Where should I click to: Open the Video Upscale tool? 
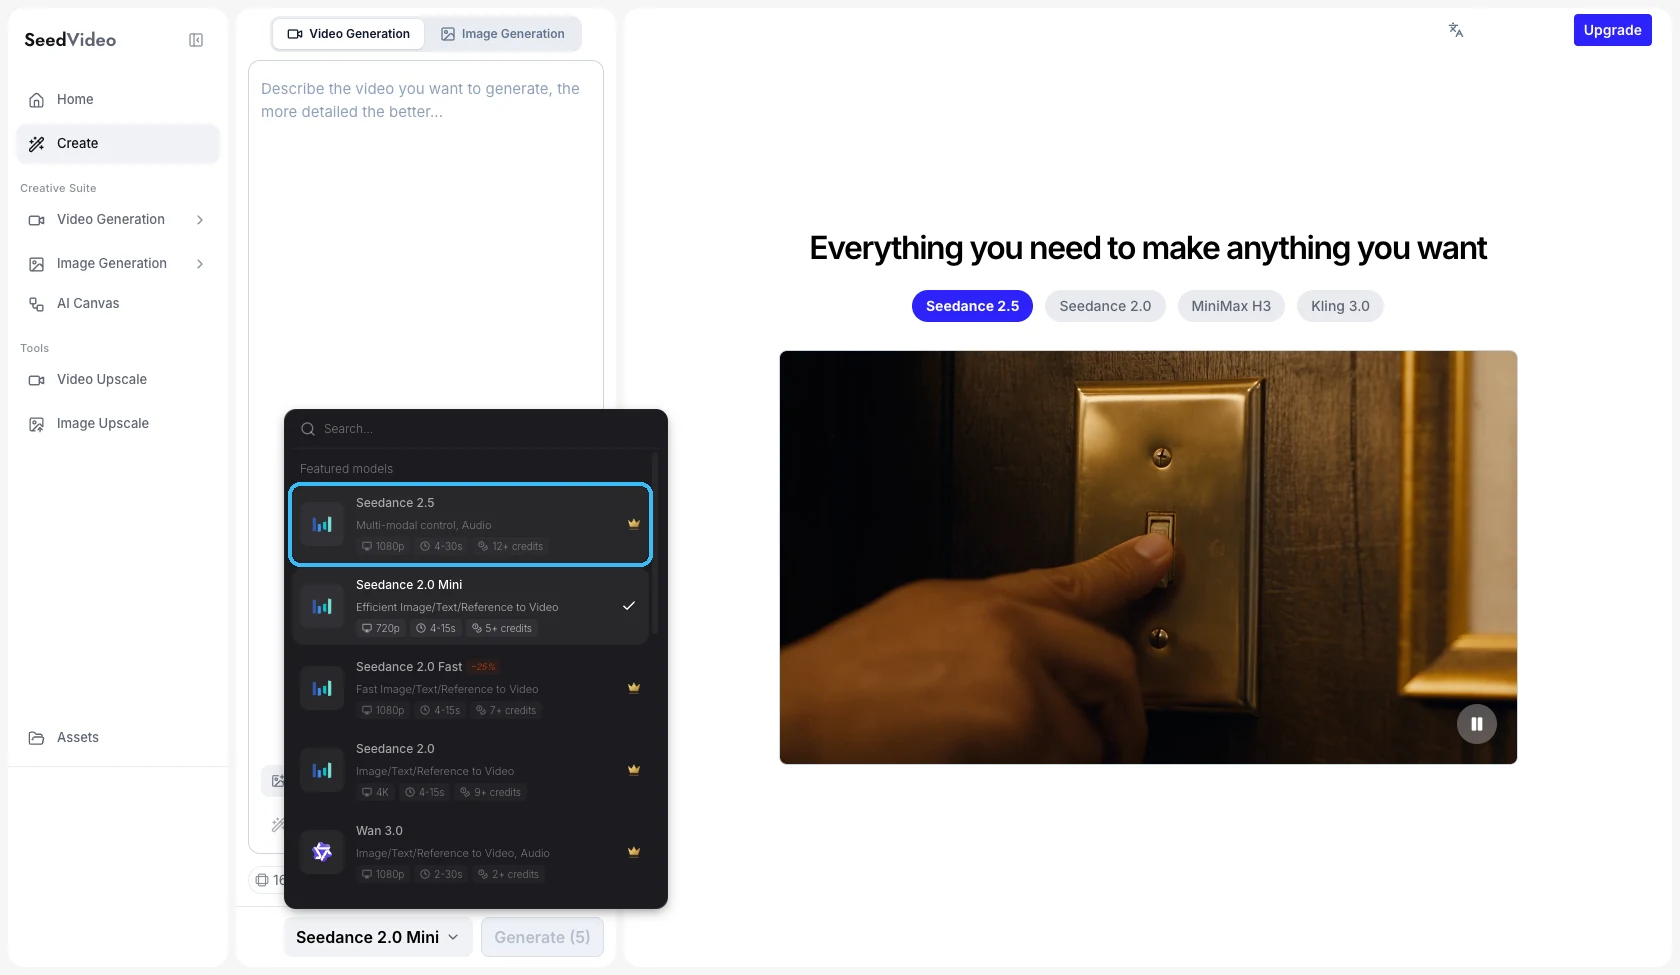tap(118, 379)
